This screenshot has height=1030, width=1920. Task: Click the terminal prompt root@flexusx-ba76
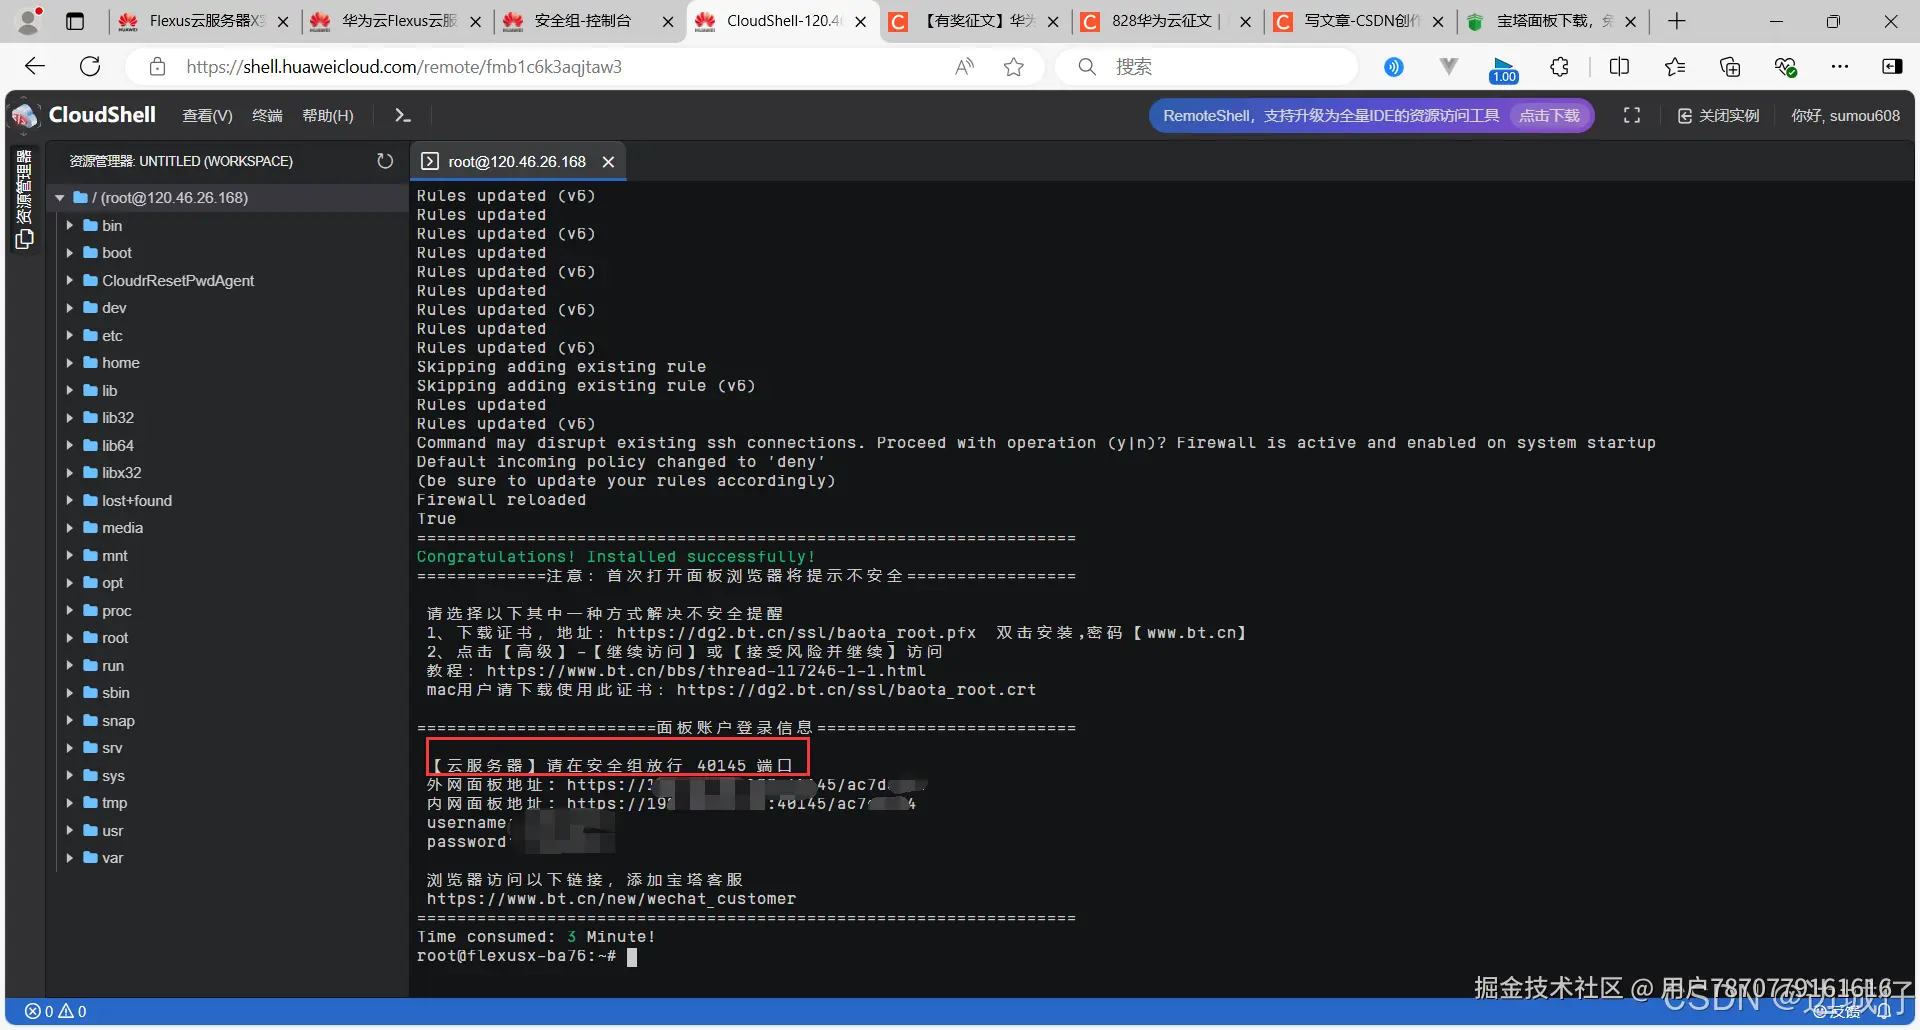click(x=516, y=957)
